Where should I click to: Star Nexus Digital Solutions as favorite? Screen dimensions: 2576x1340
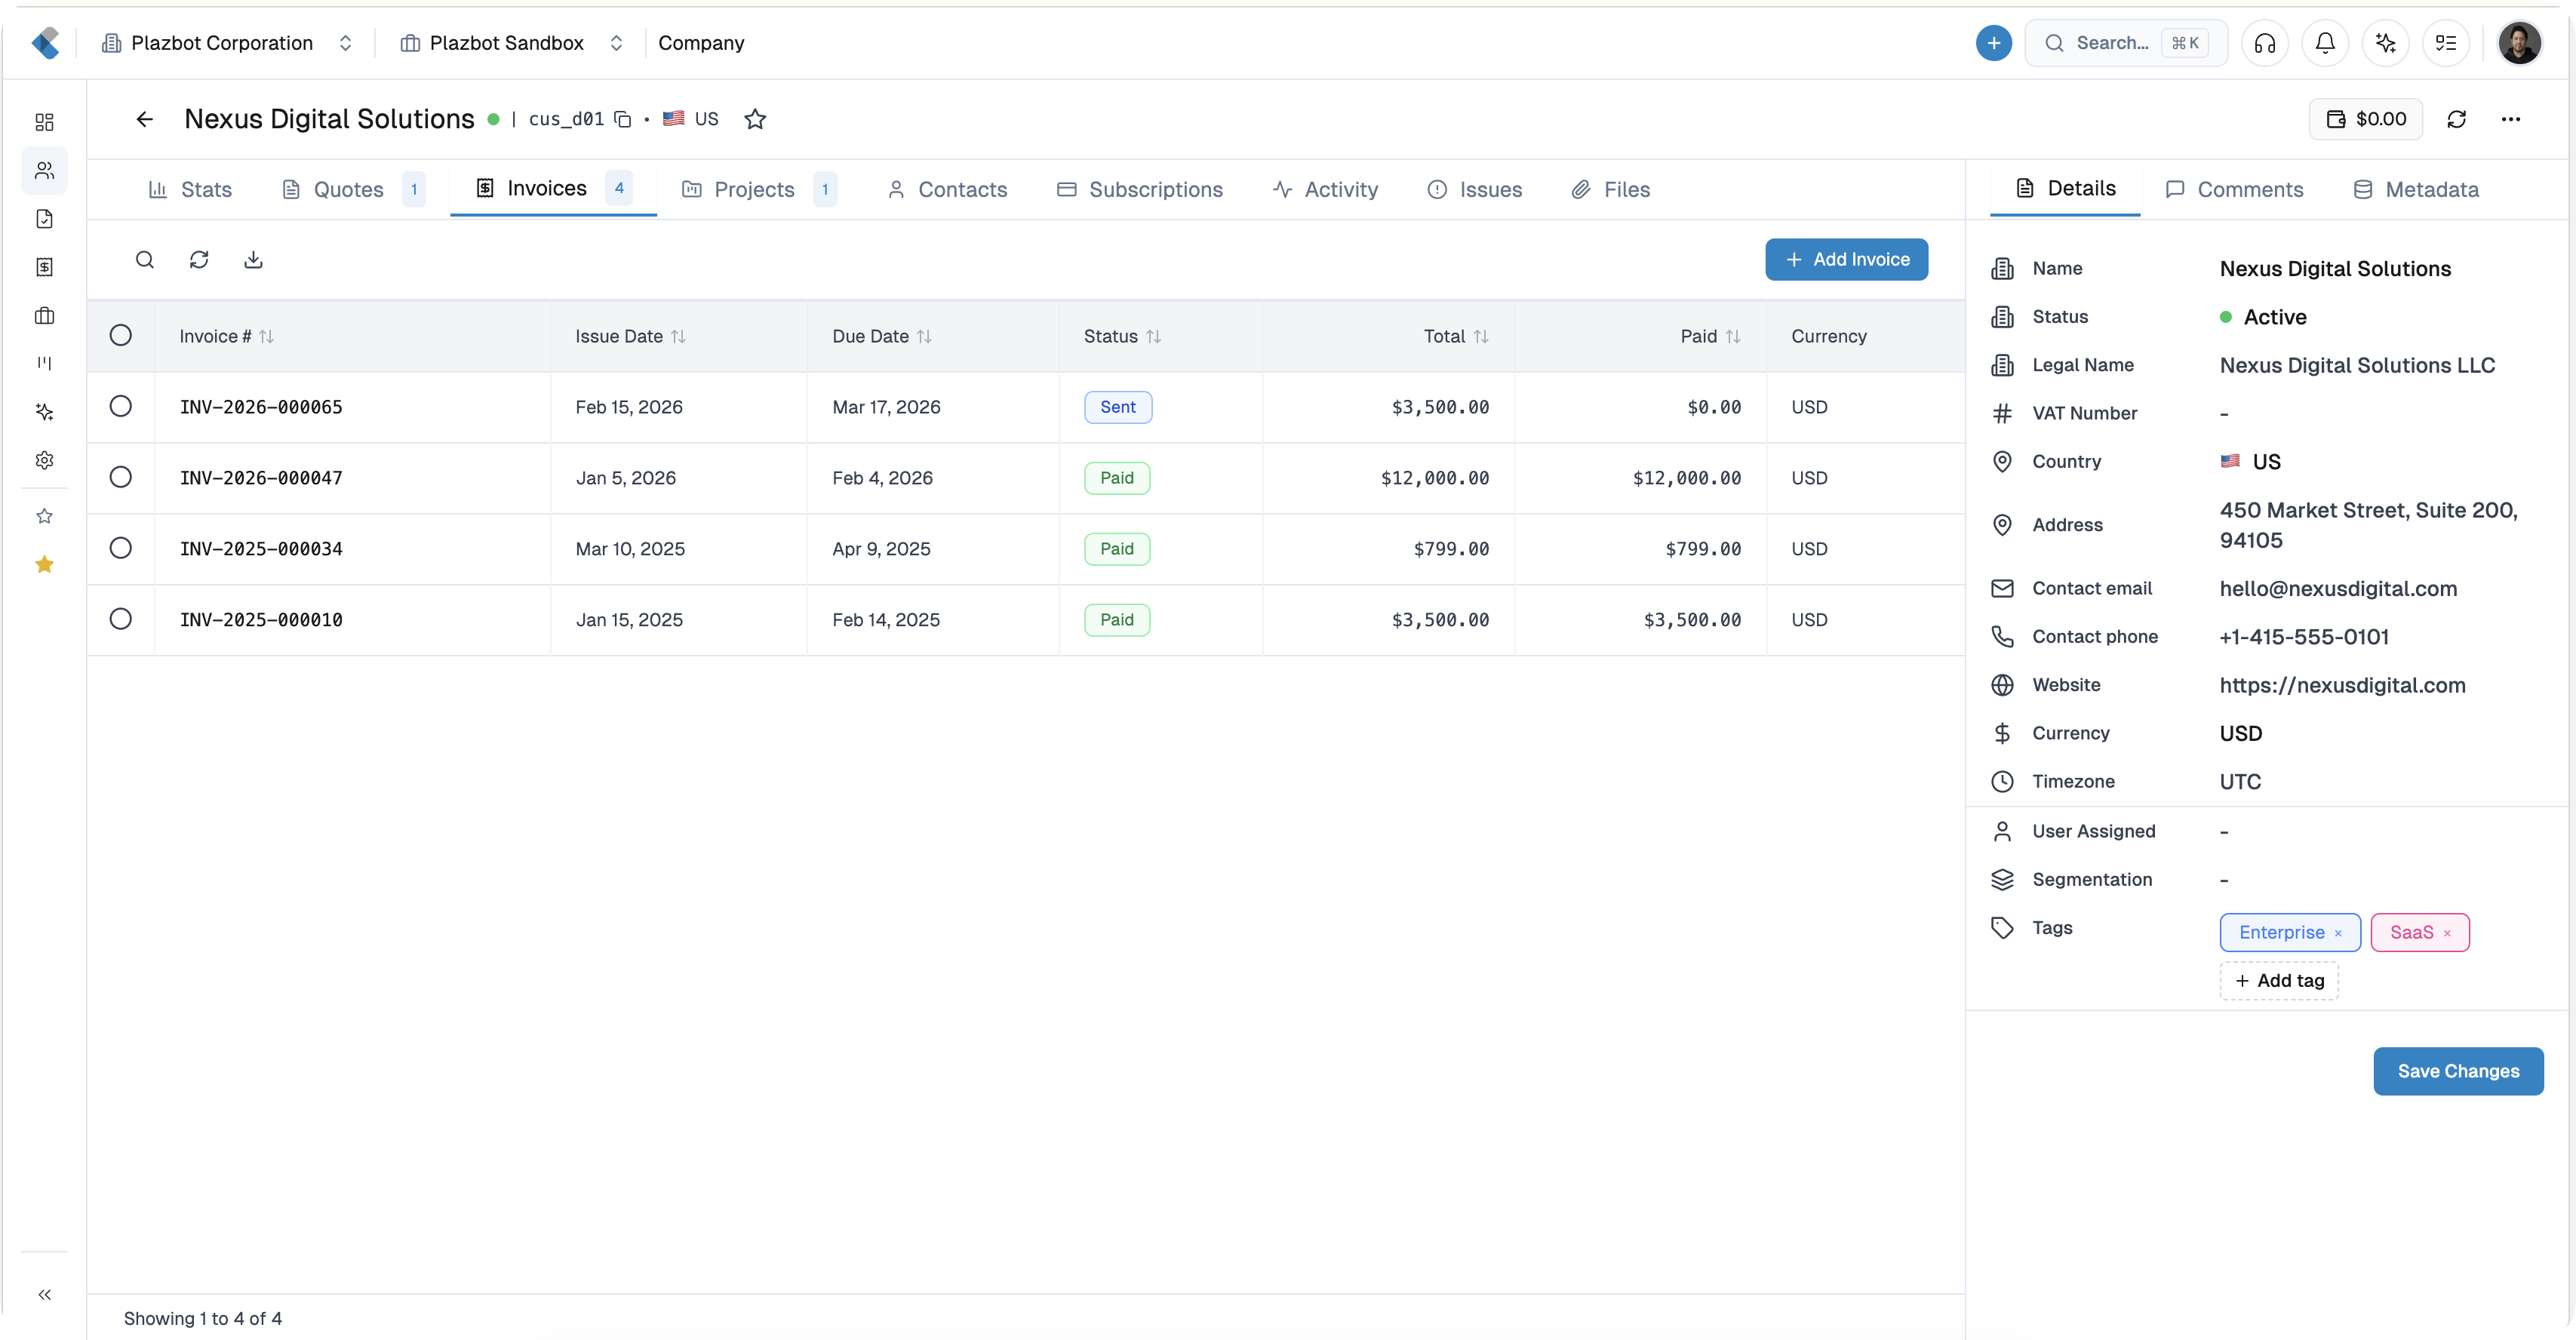click(x=755, y=119)
